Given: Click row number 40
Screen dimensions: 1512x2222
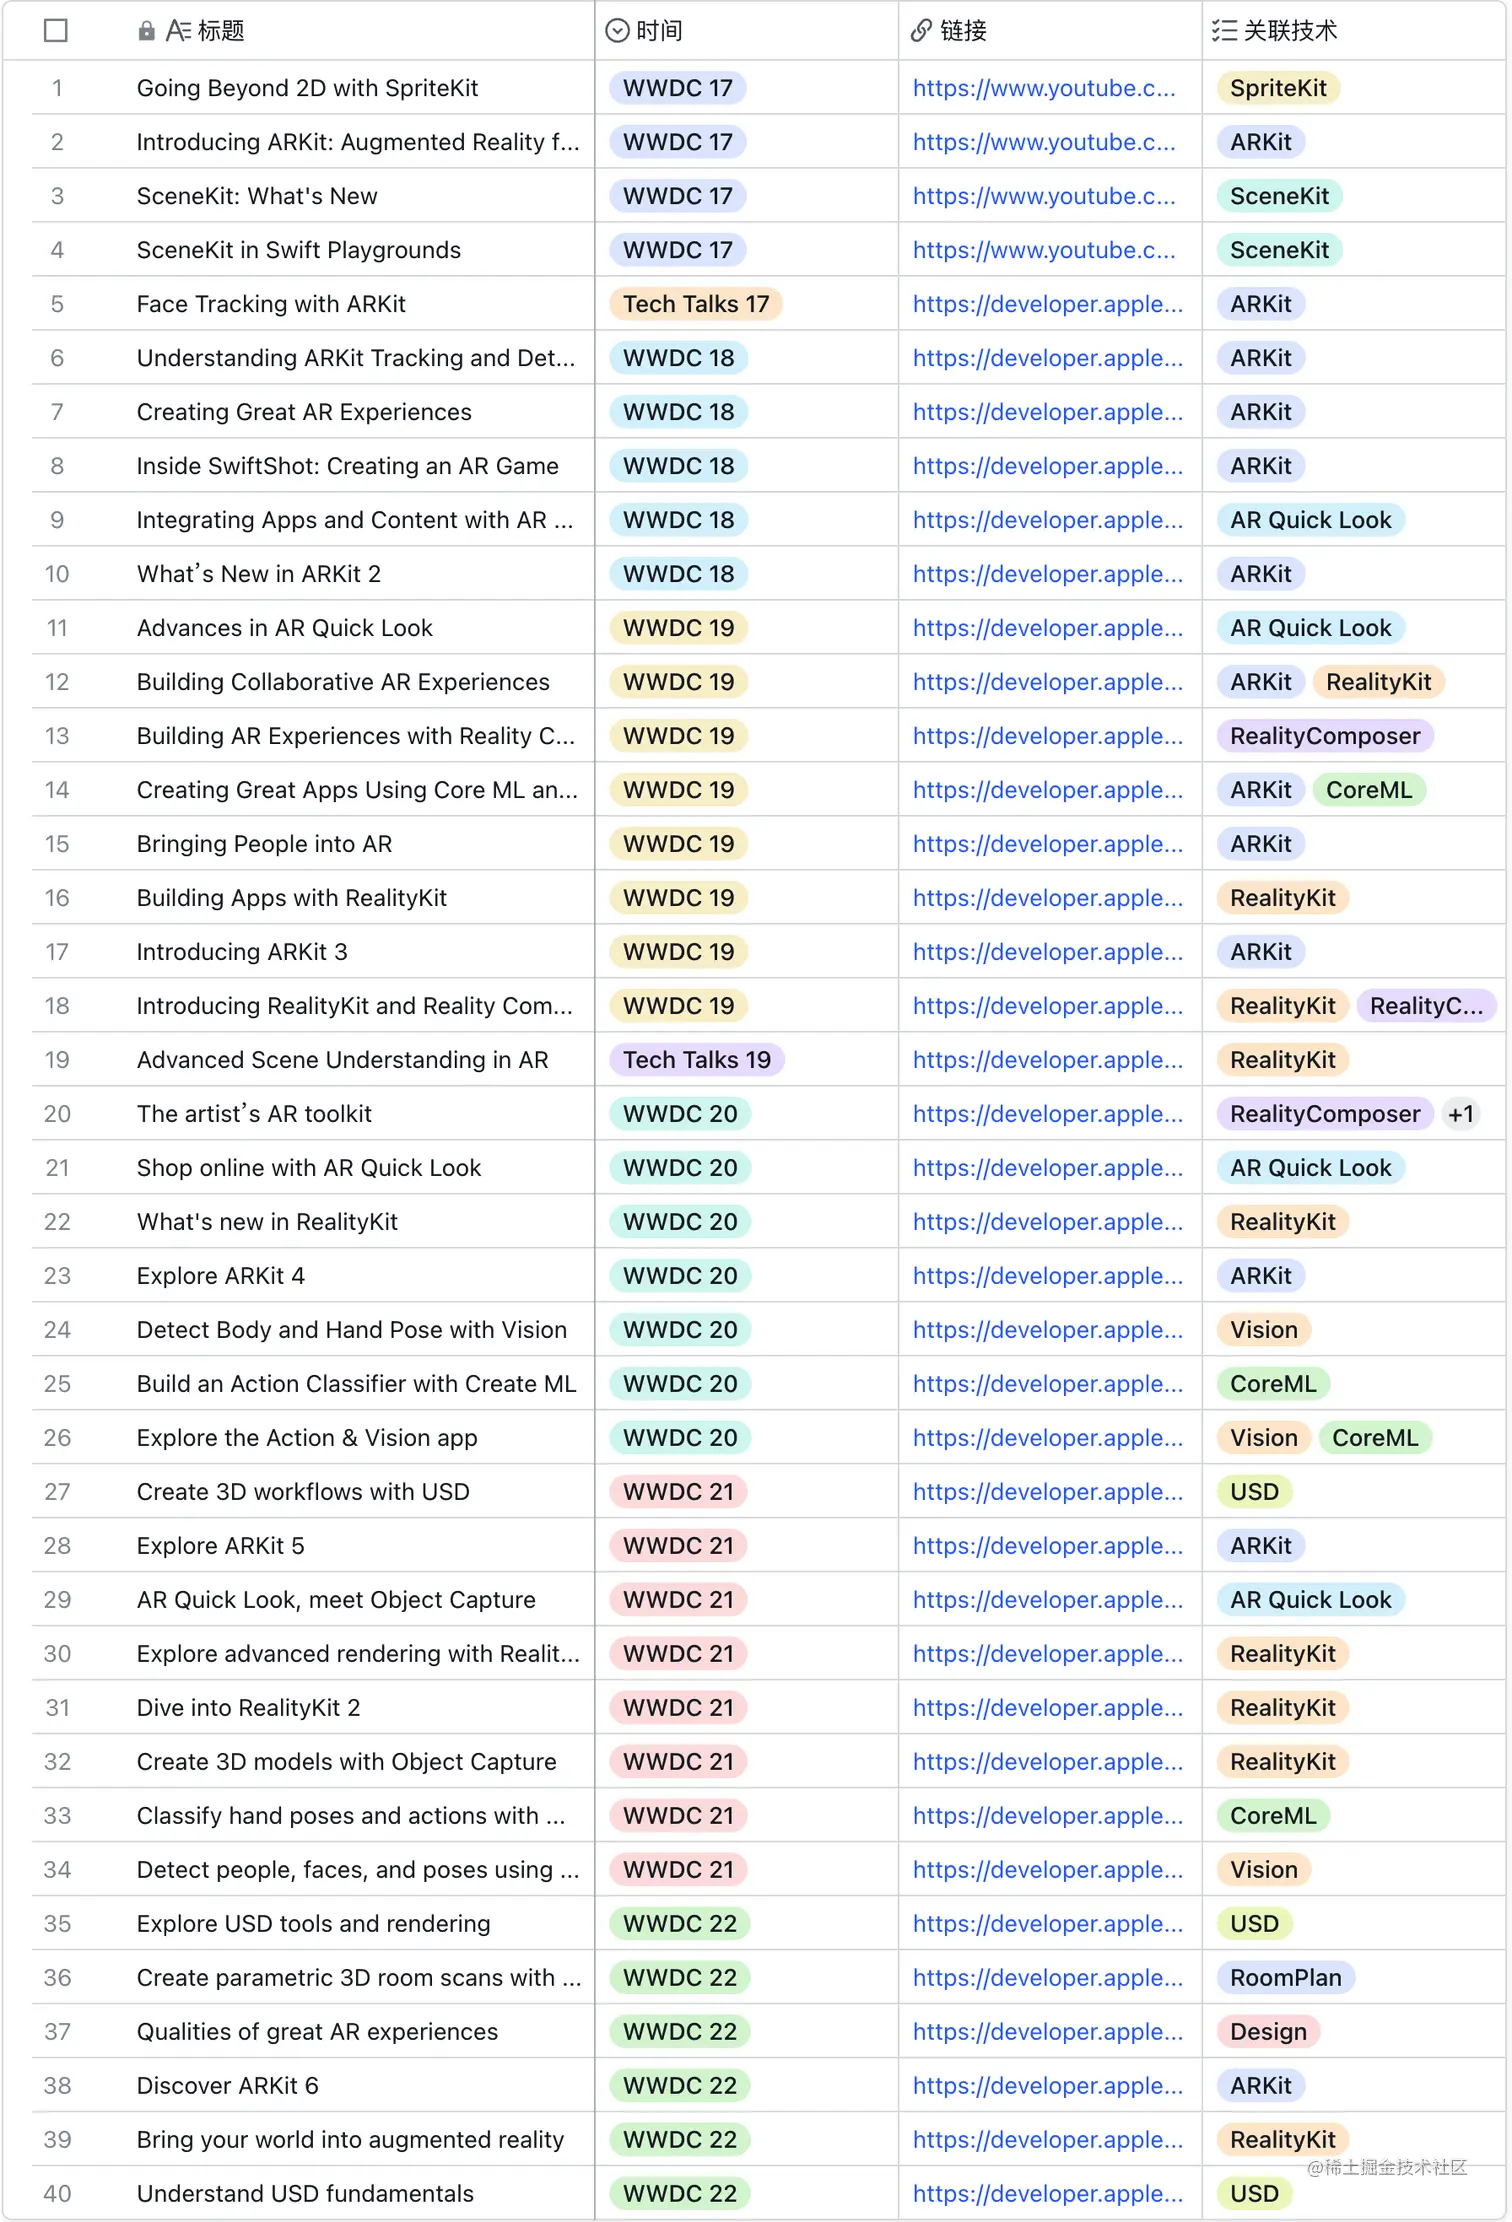Looking at the screenshot, I should [57, 2194].
